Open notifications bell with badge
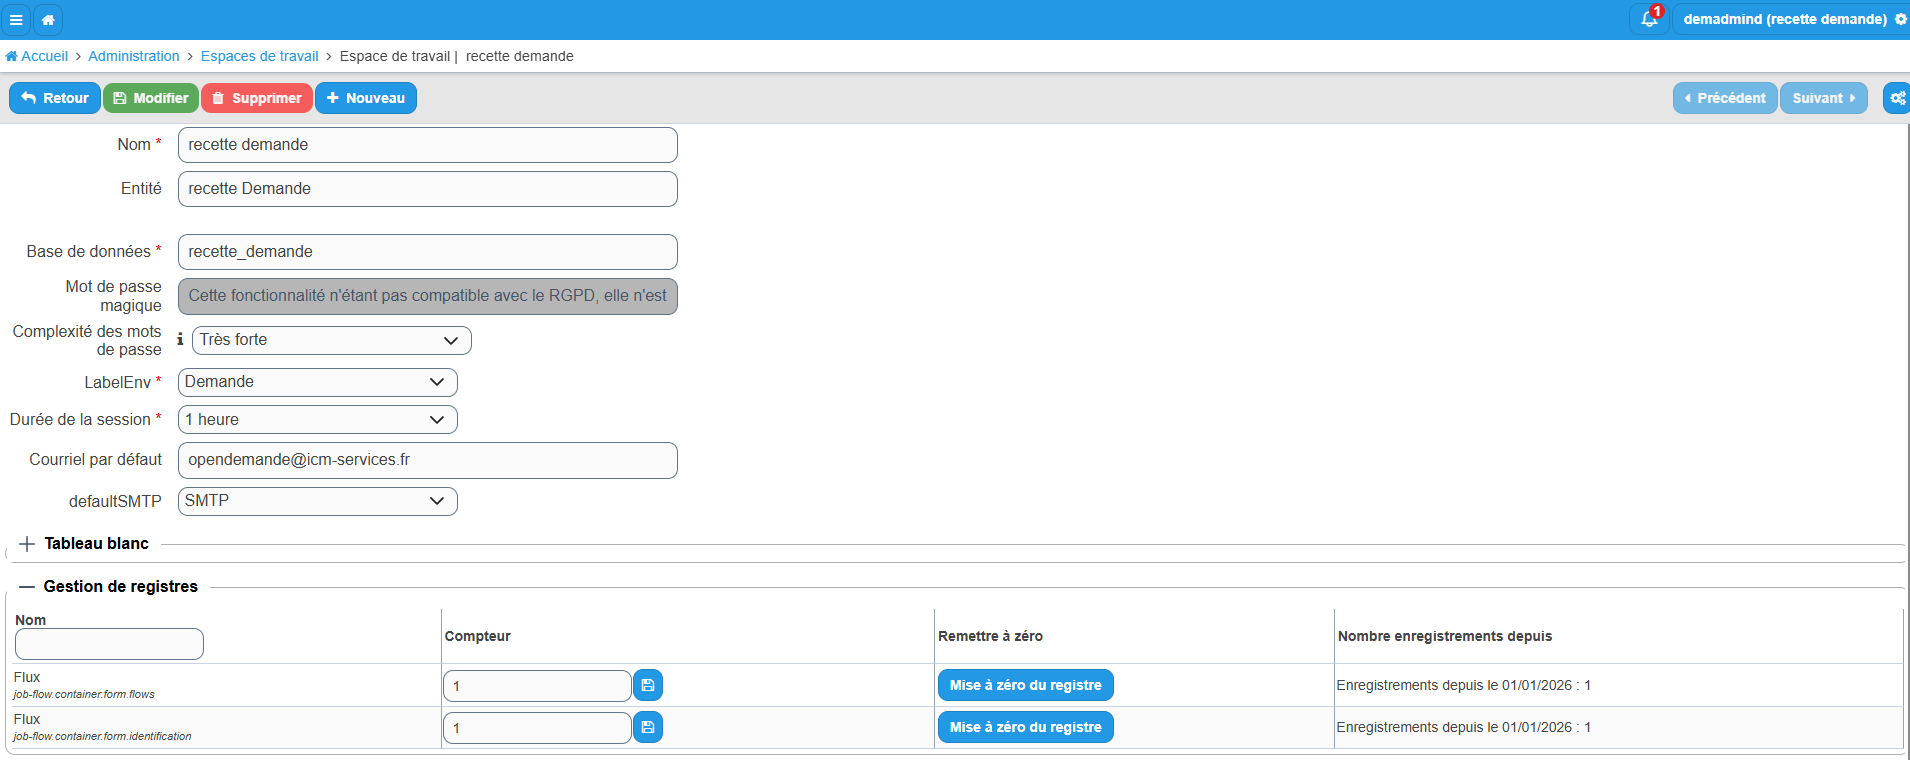 point(1649,19)
